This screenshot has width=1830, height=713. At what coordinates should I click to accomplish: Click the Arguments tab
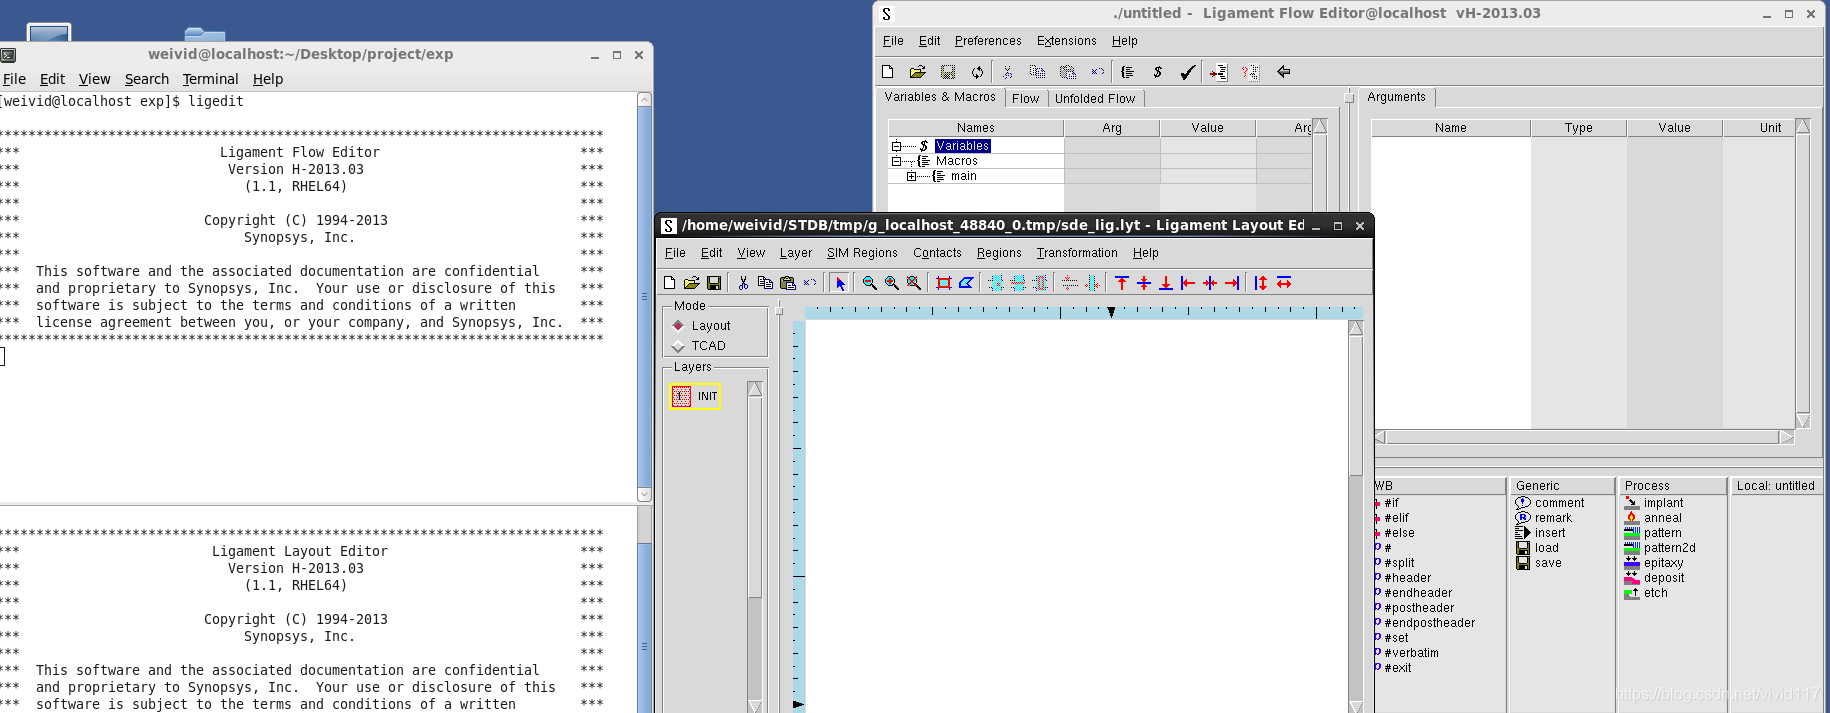(x=1396, y=97)
